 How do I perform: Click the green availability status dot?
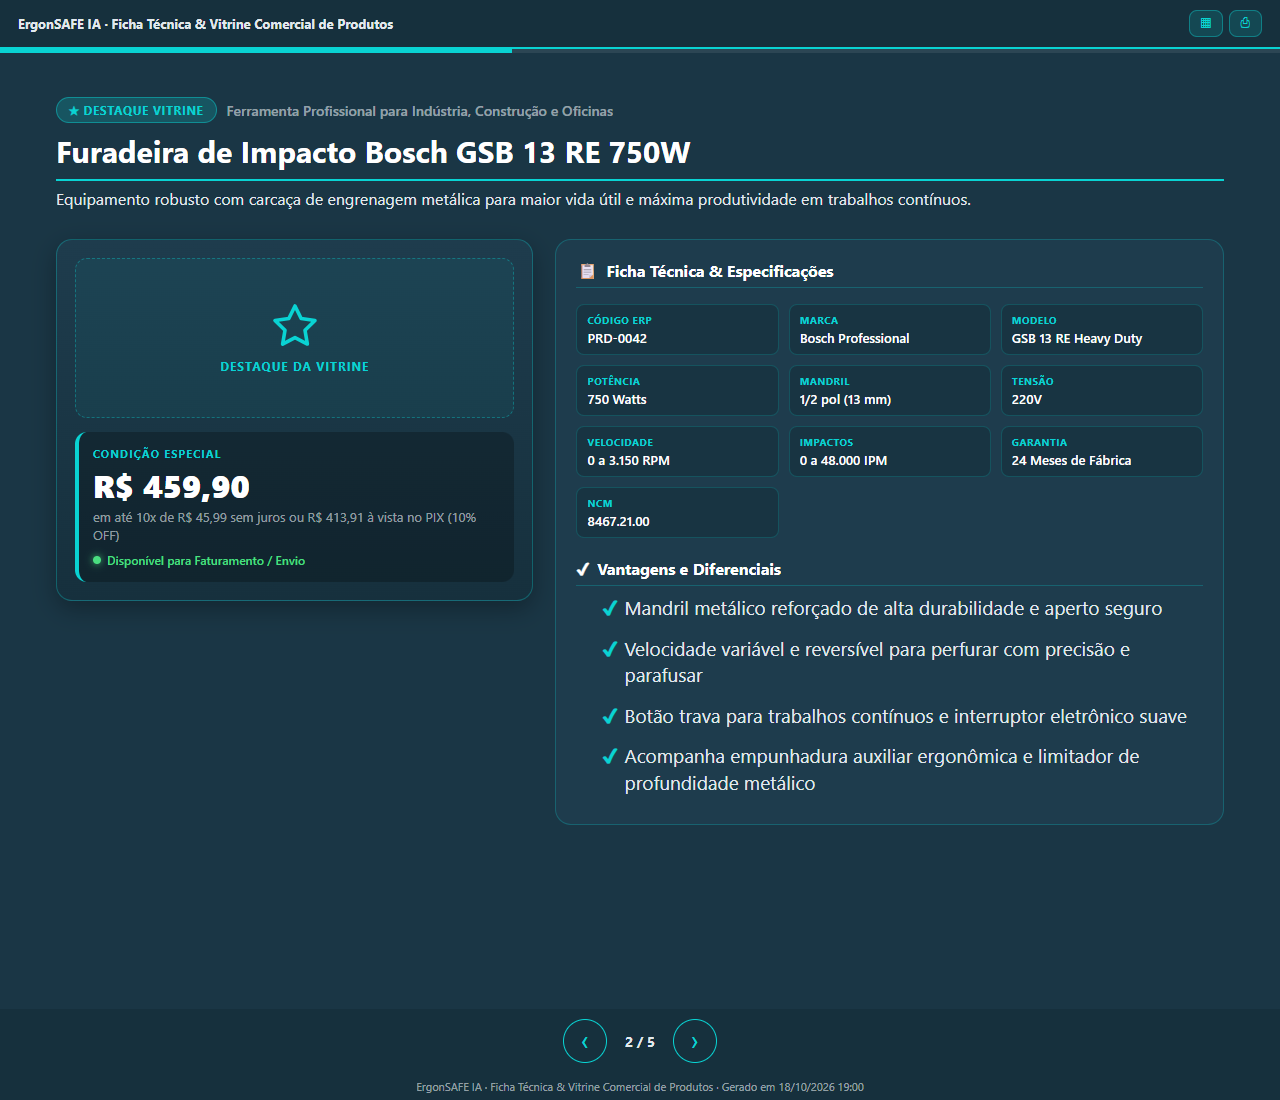(x=97, y=560)
